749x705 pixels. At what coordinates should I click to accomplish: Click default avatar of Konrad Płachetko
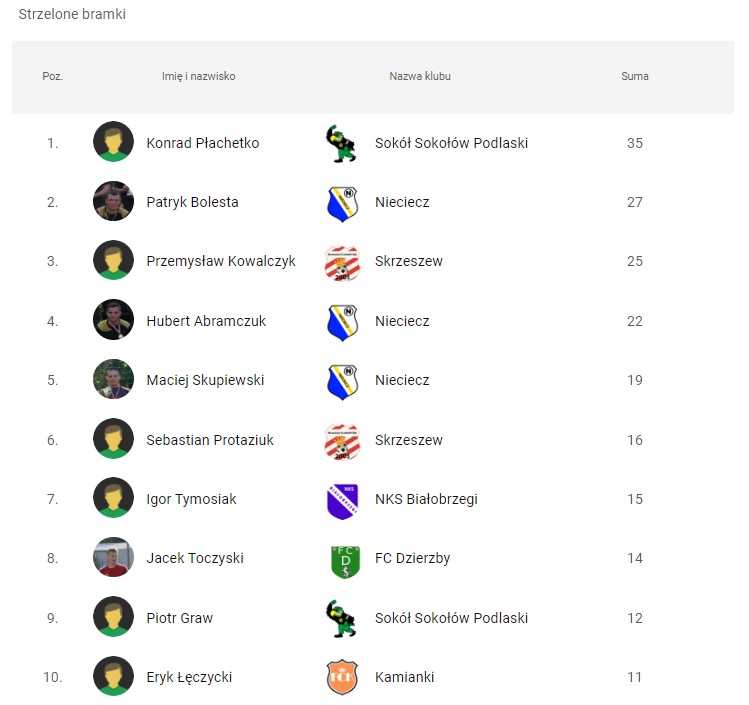click(x=113, y=142)
